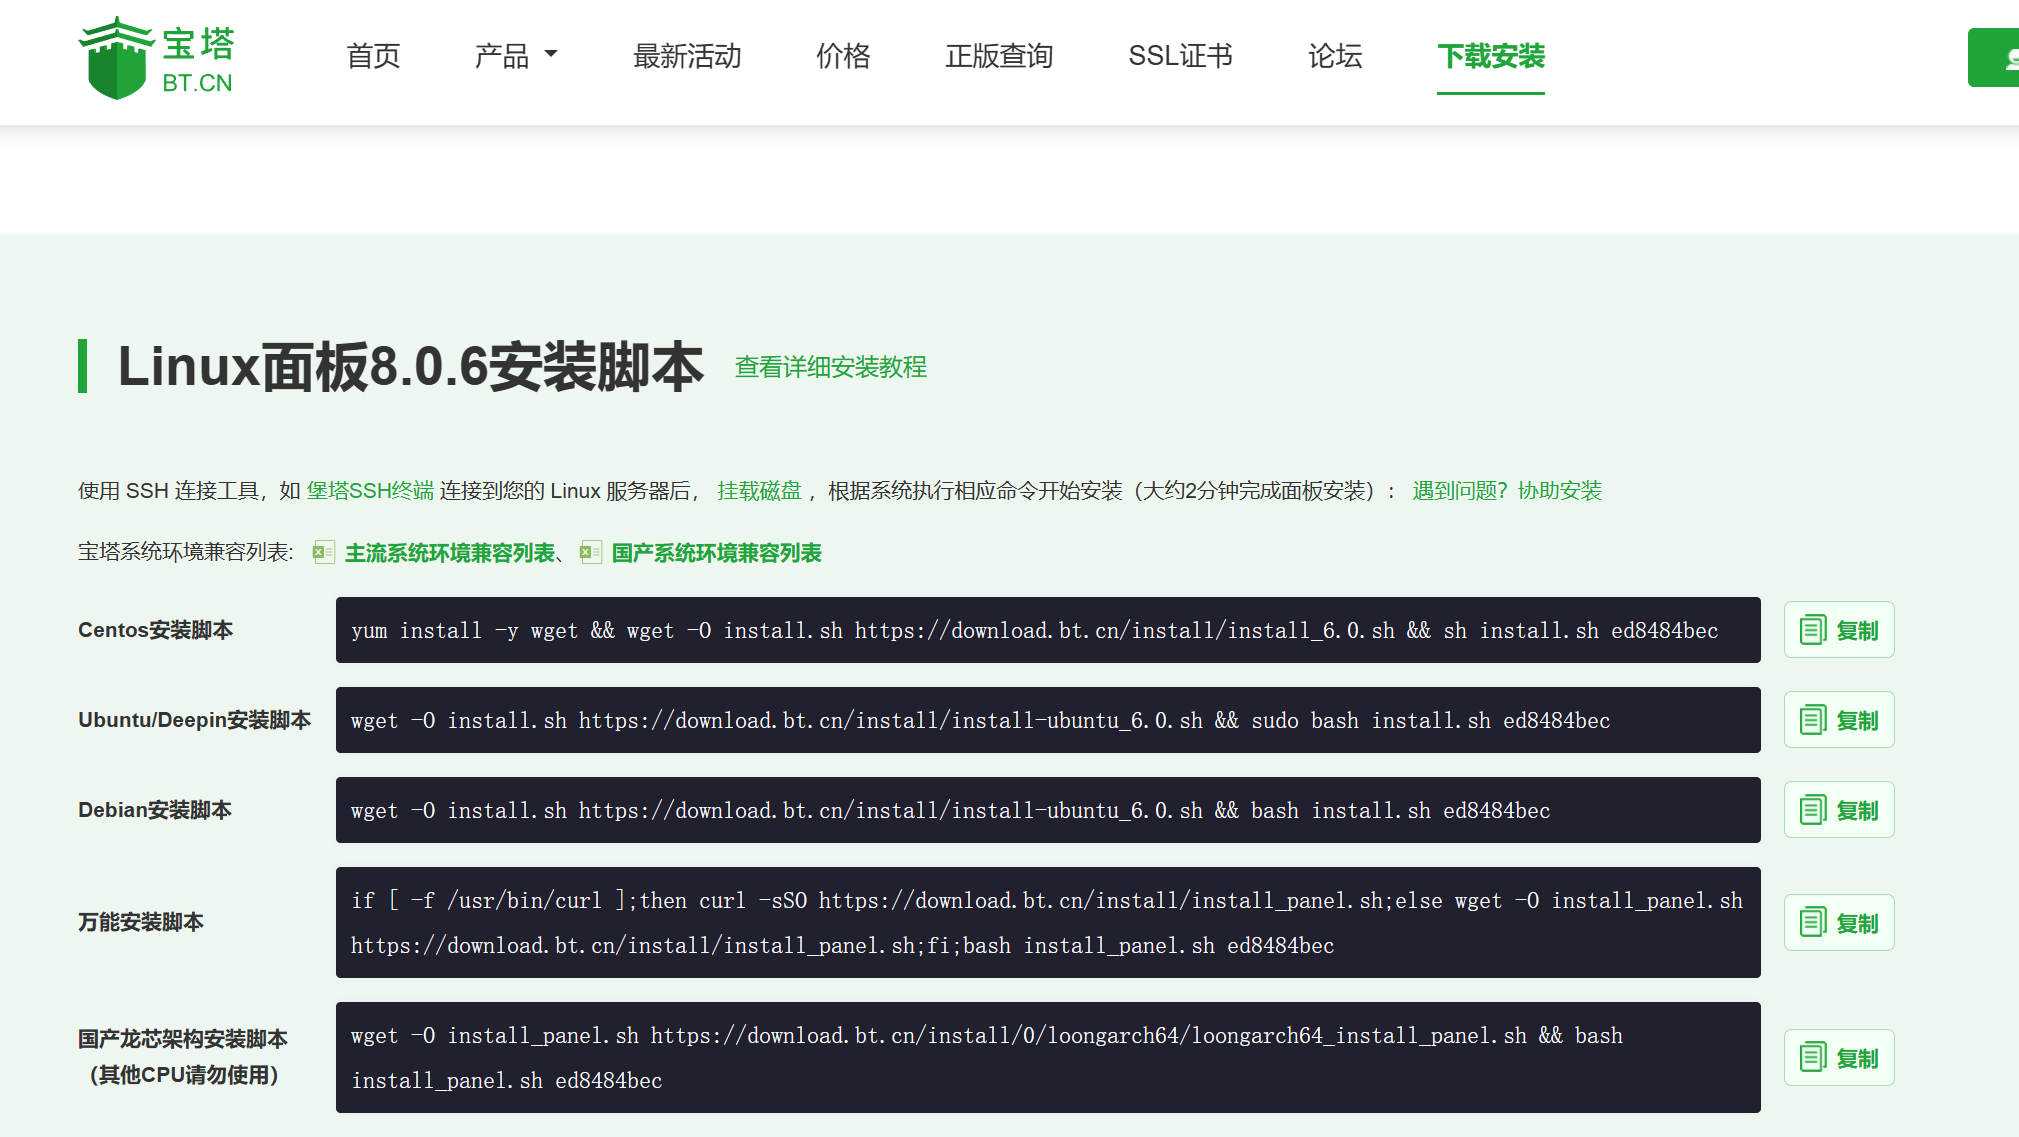Open the 正版查询 page

[999, 56]
